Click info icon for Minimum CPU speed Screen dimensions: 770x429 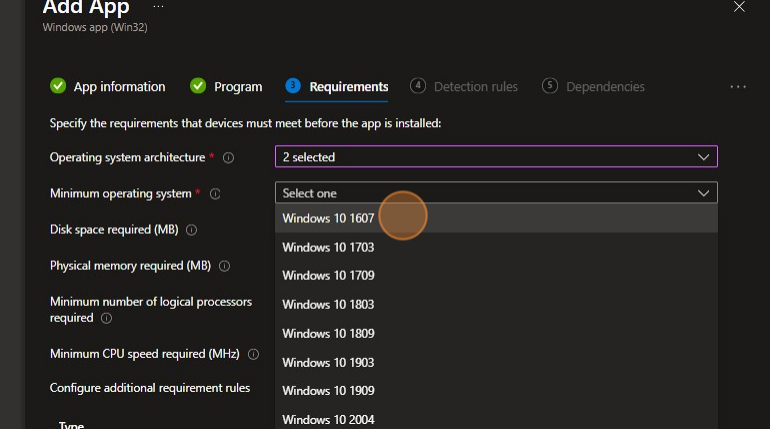point(254,354)
